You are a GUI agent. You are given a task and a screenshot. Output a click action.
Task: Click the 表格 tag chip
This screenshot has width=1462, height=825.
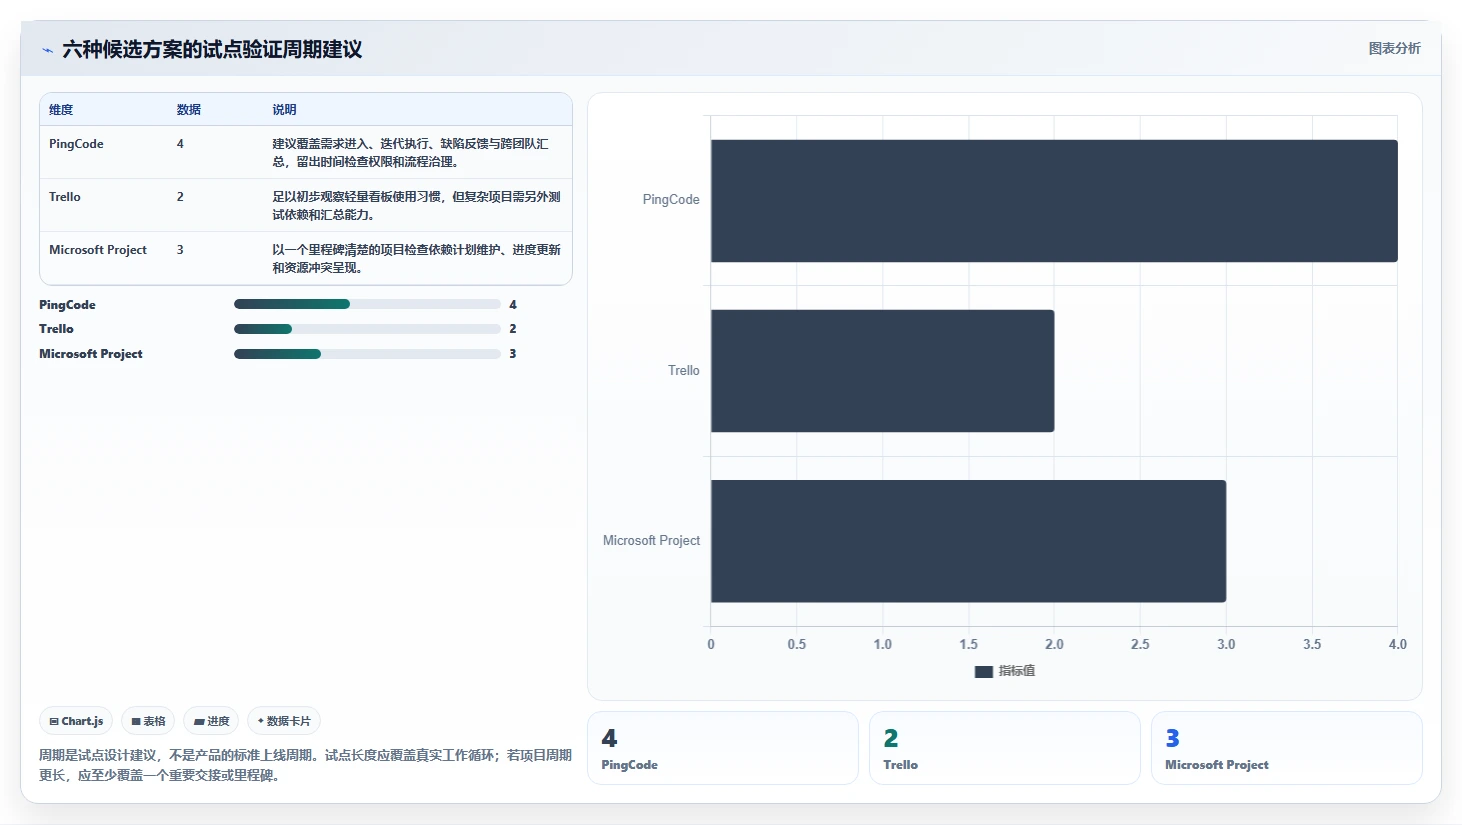(x=148, y=721)
